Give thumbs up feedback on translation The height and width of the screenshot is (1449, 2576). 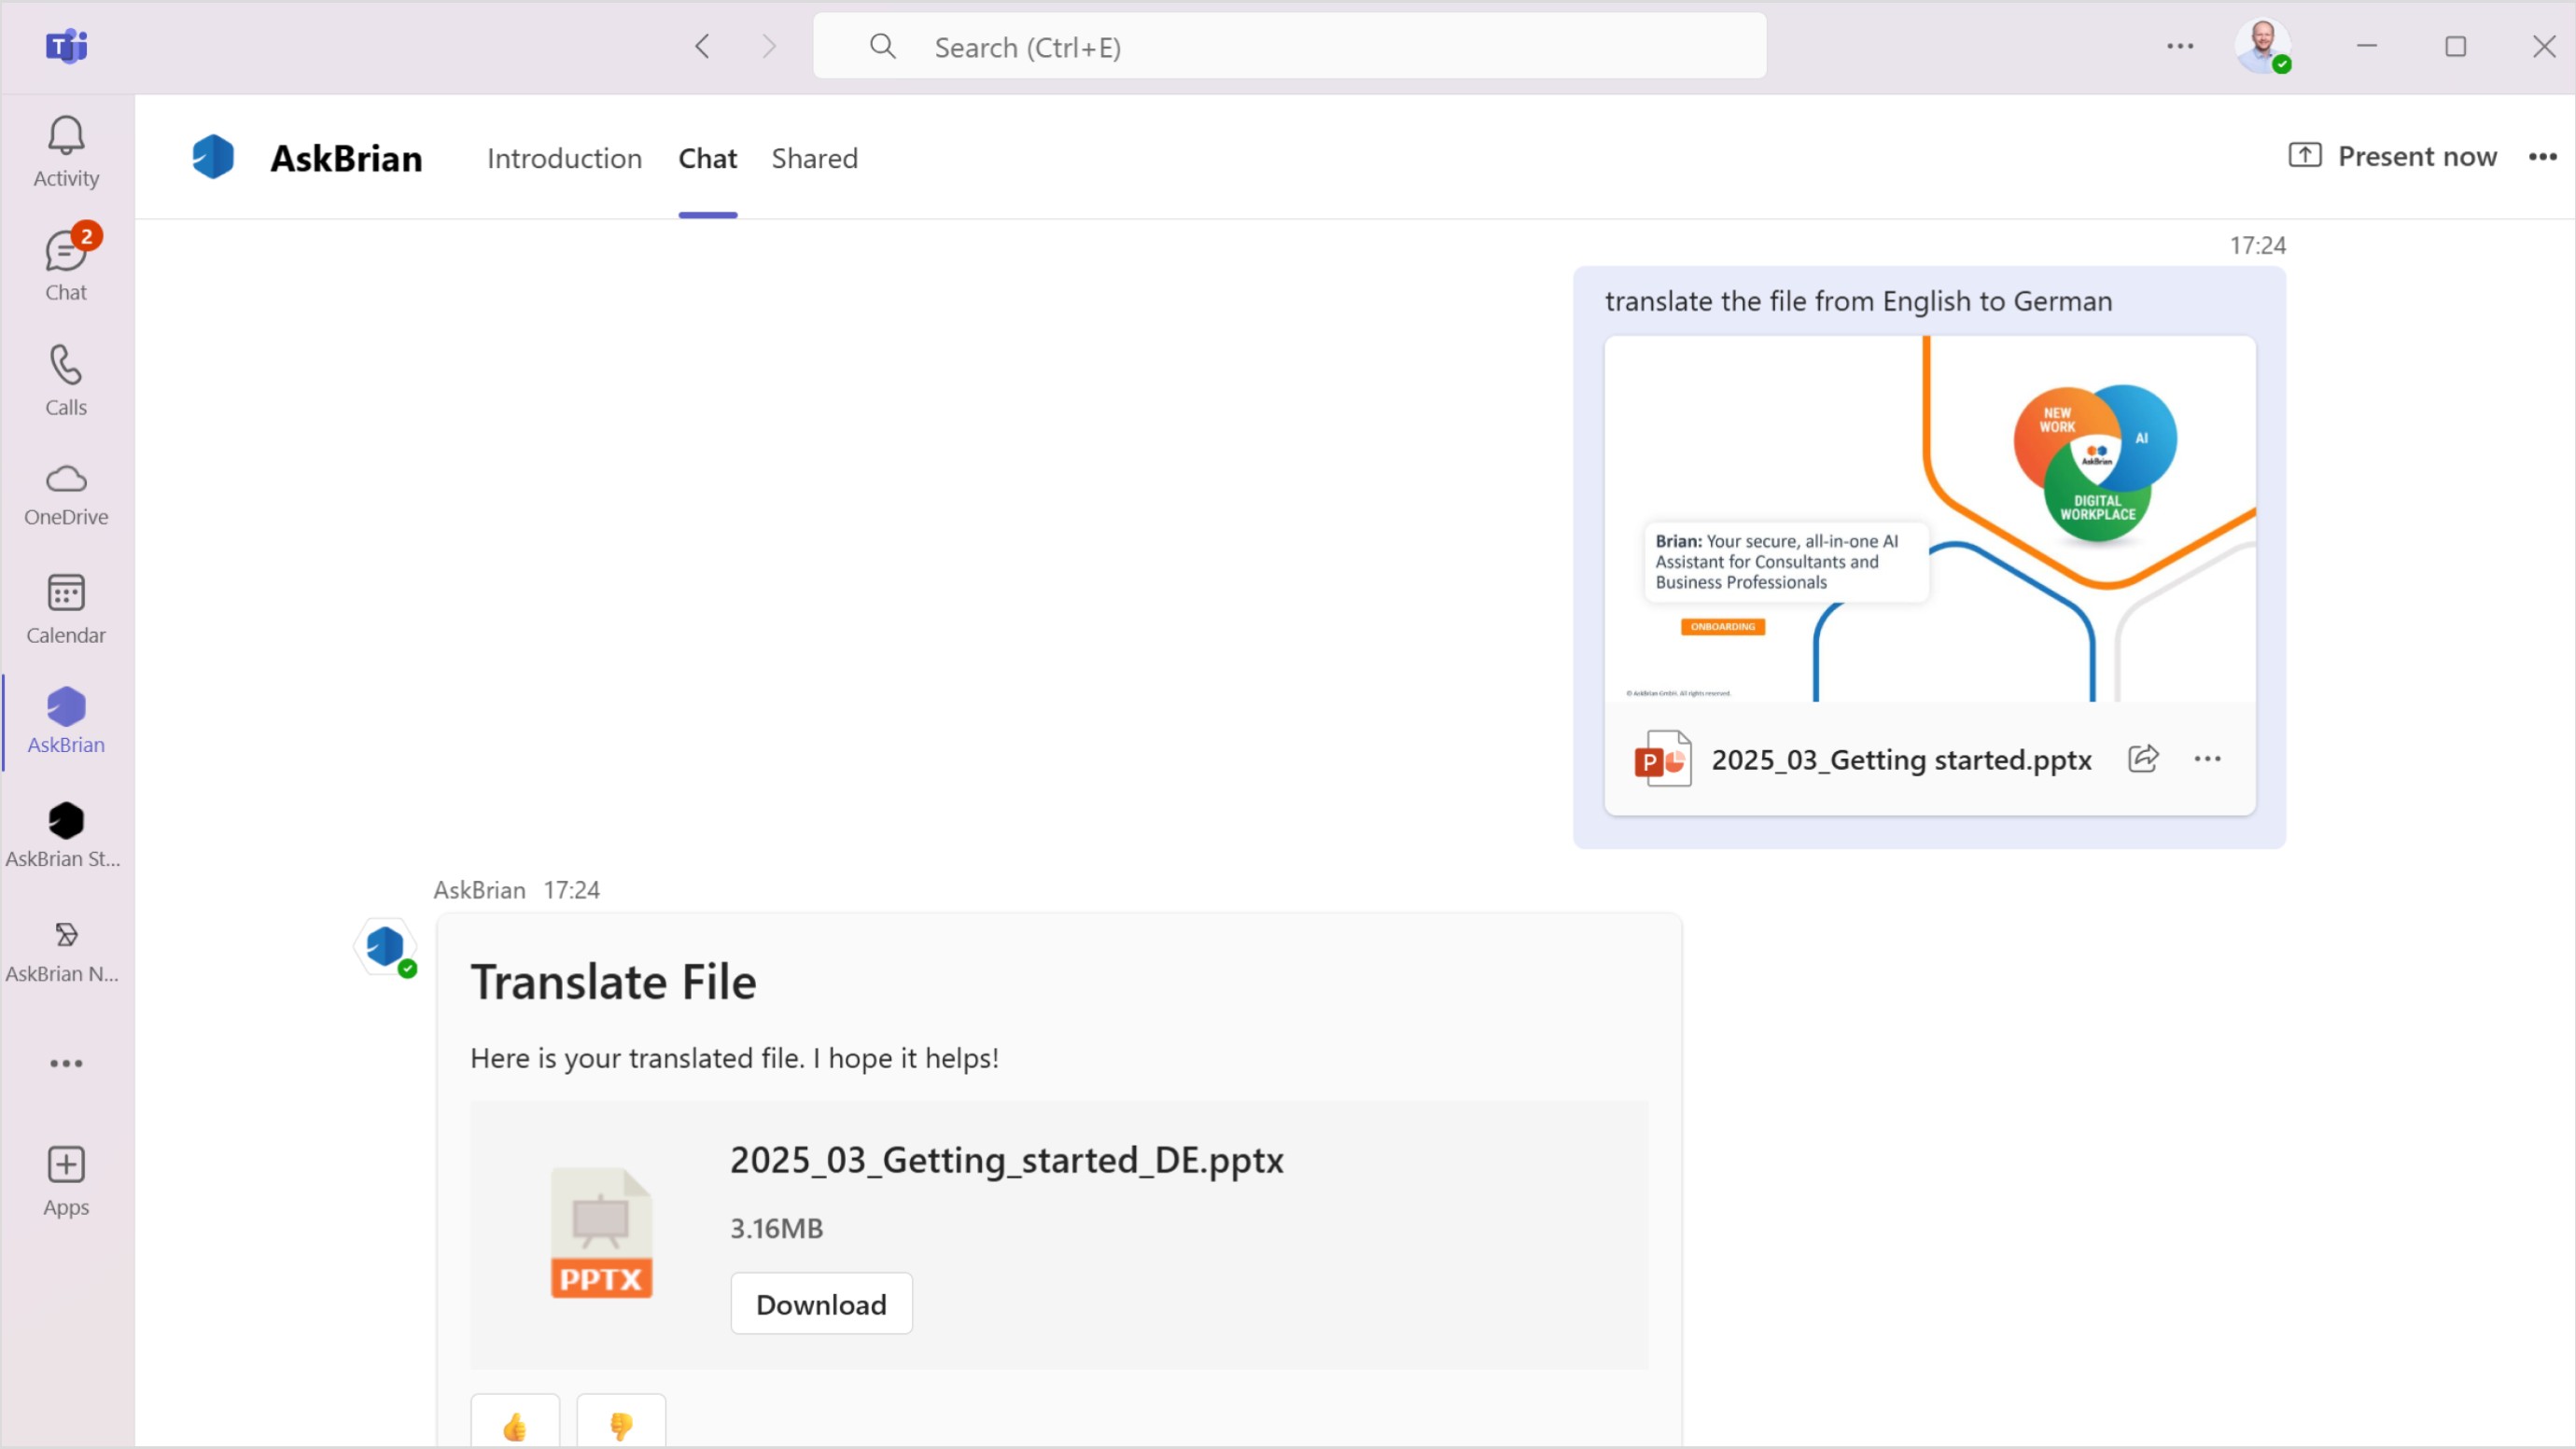click(515, 1424)
